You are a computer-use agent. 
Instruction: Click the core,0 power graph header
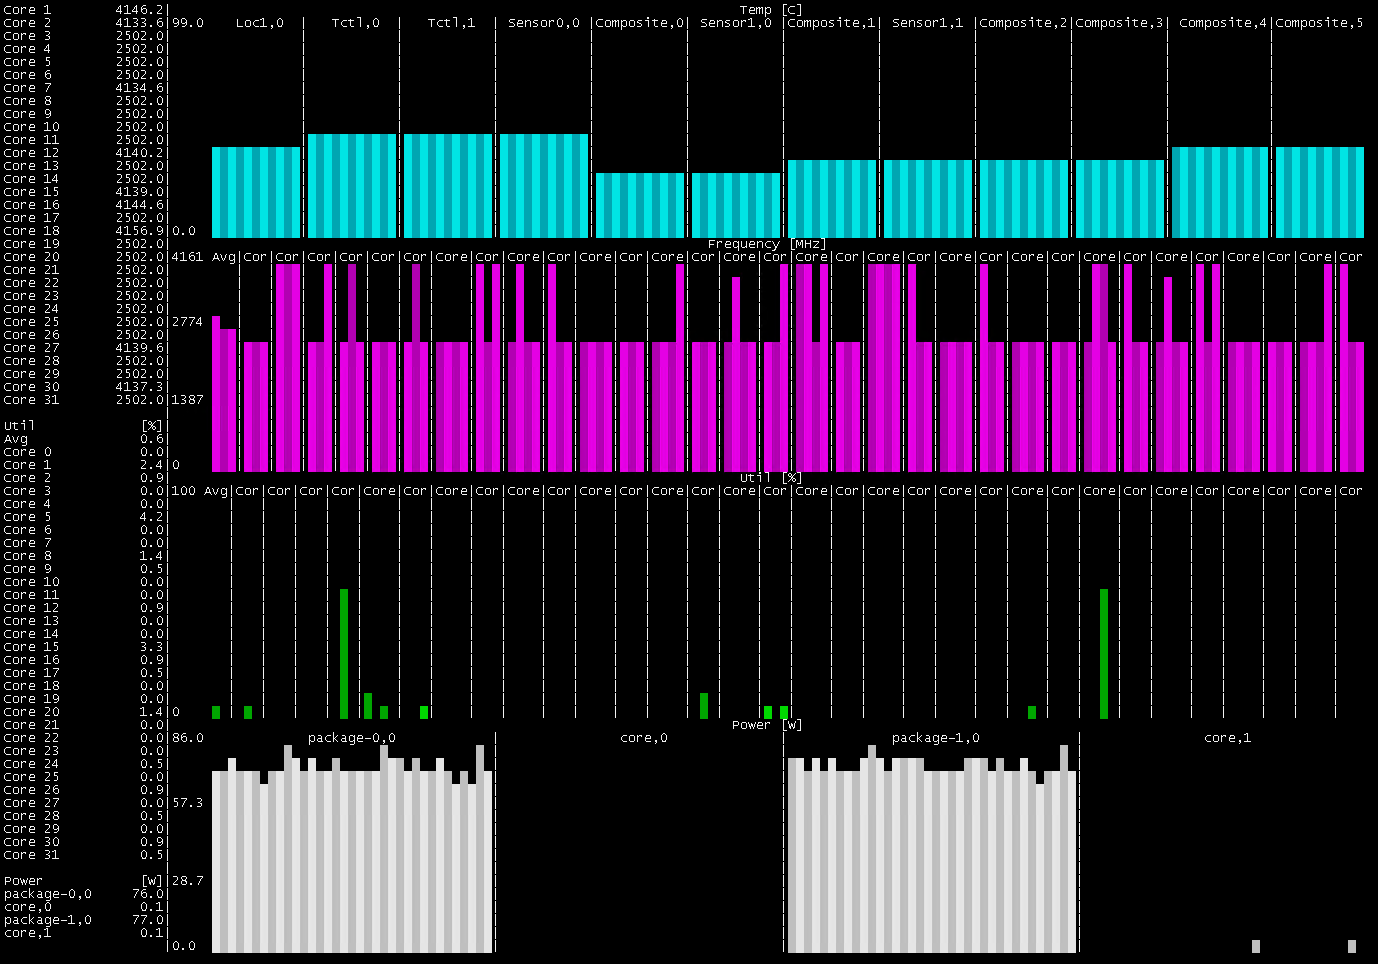643,738
